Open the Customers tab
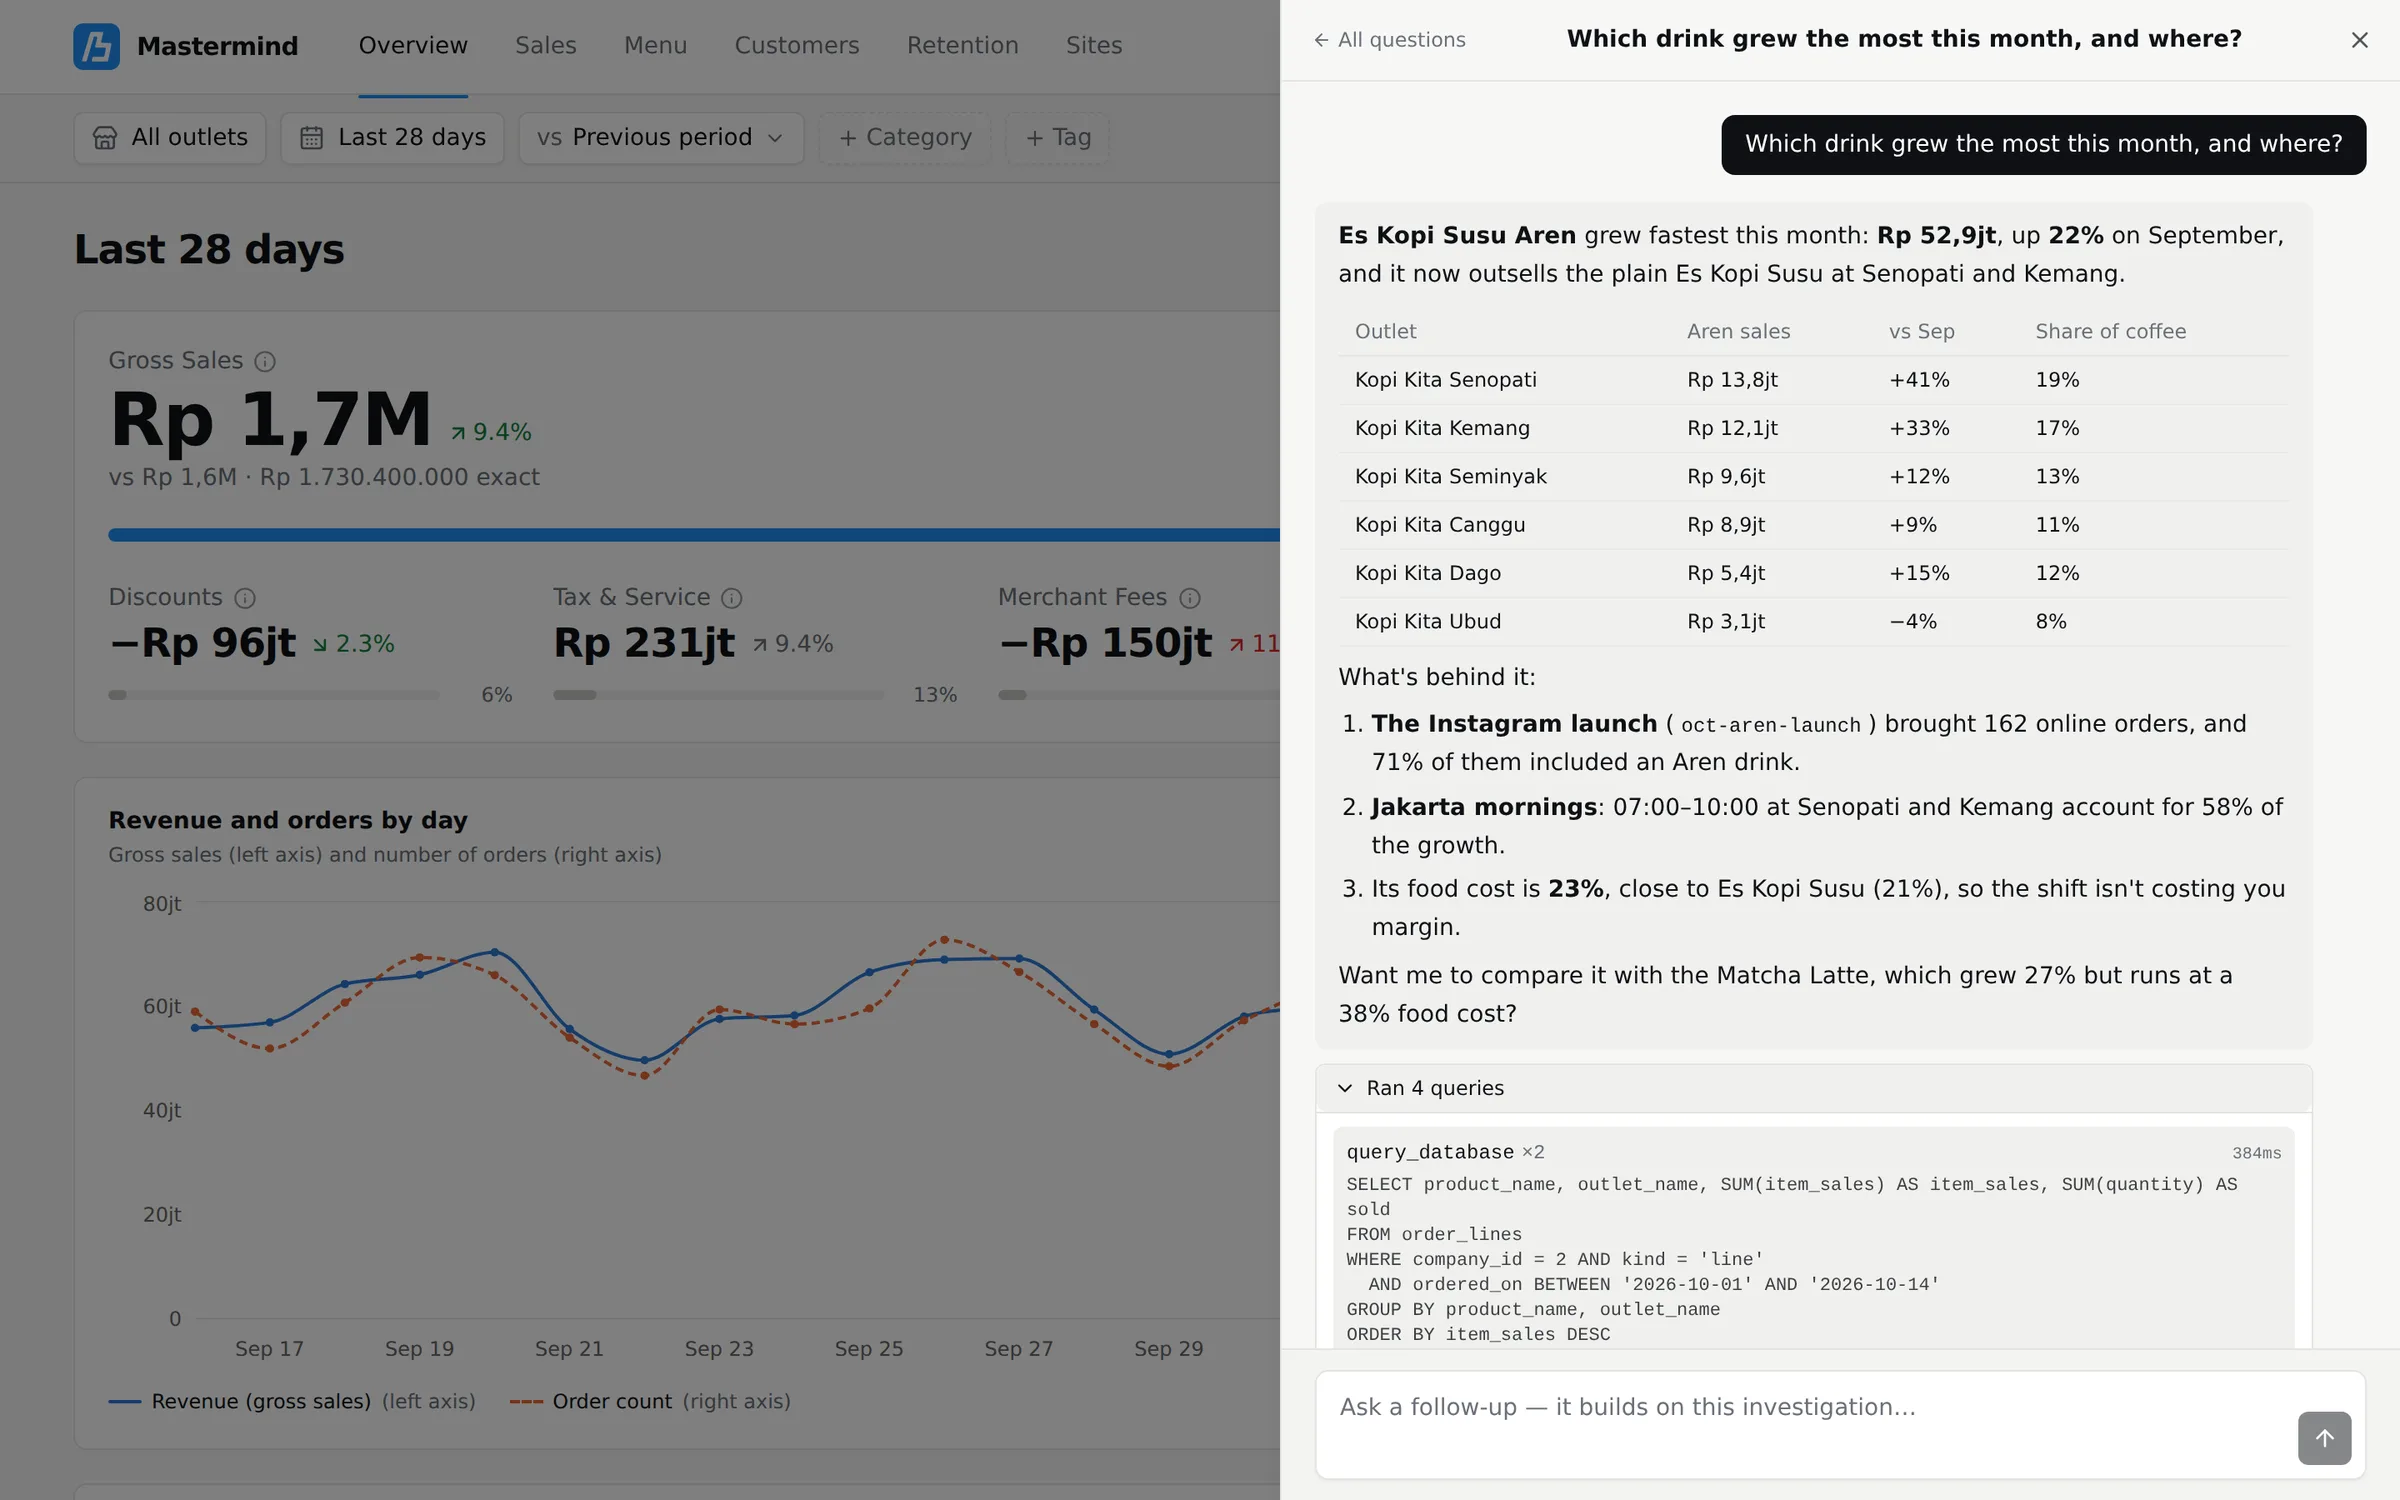This screenshot has width=2400, height=1500. 797,46
